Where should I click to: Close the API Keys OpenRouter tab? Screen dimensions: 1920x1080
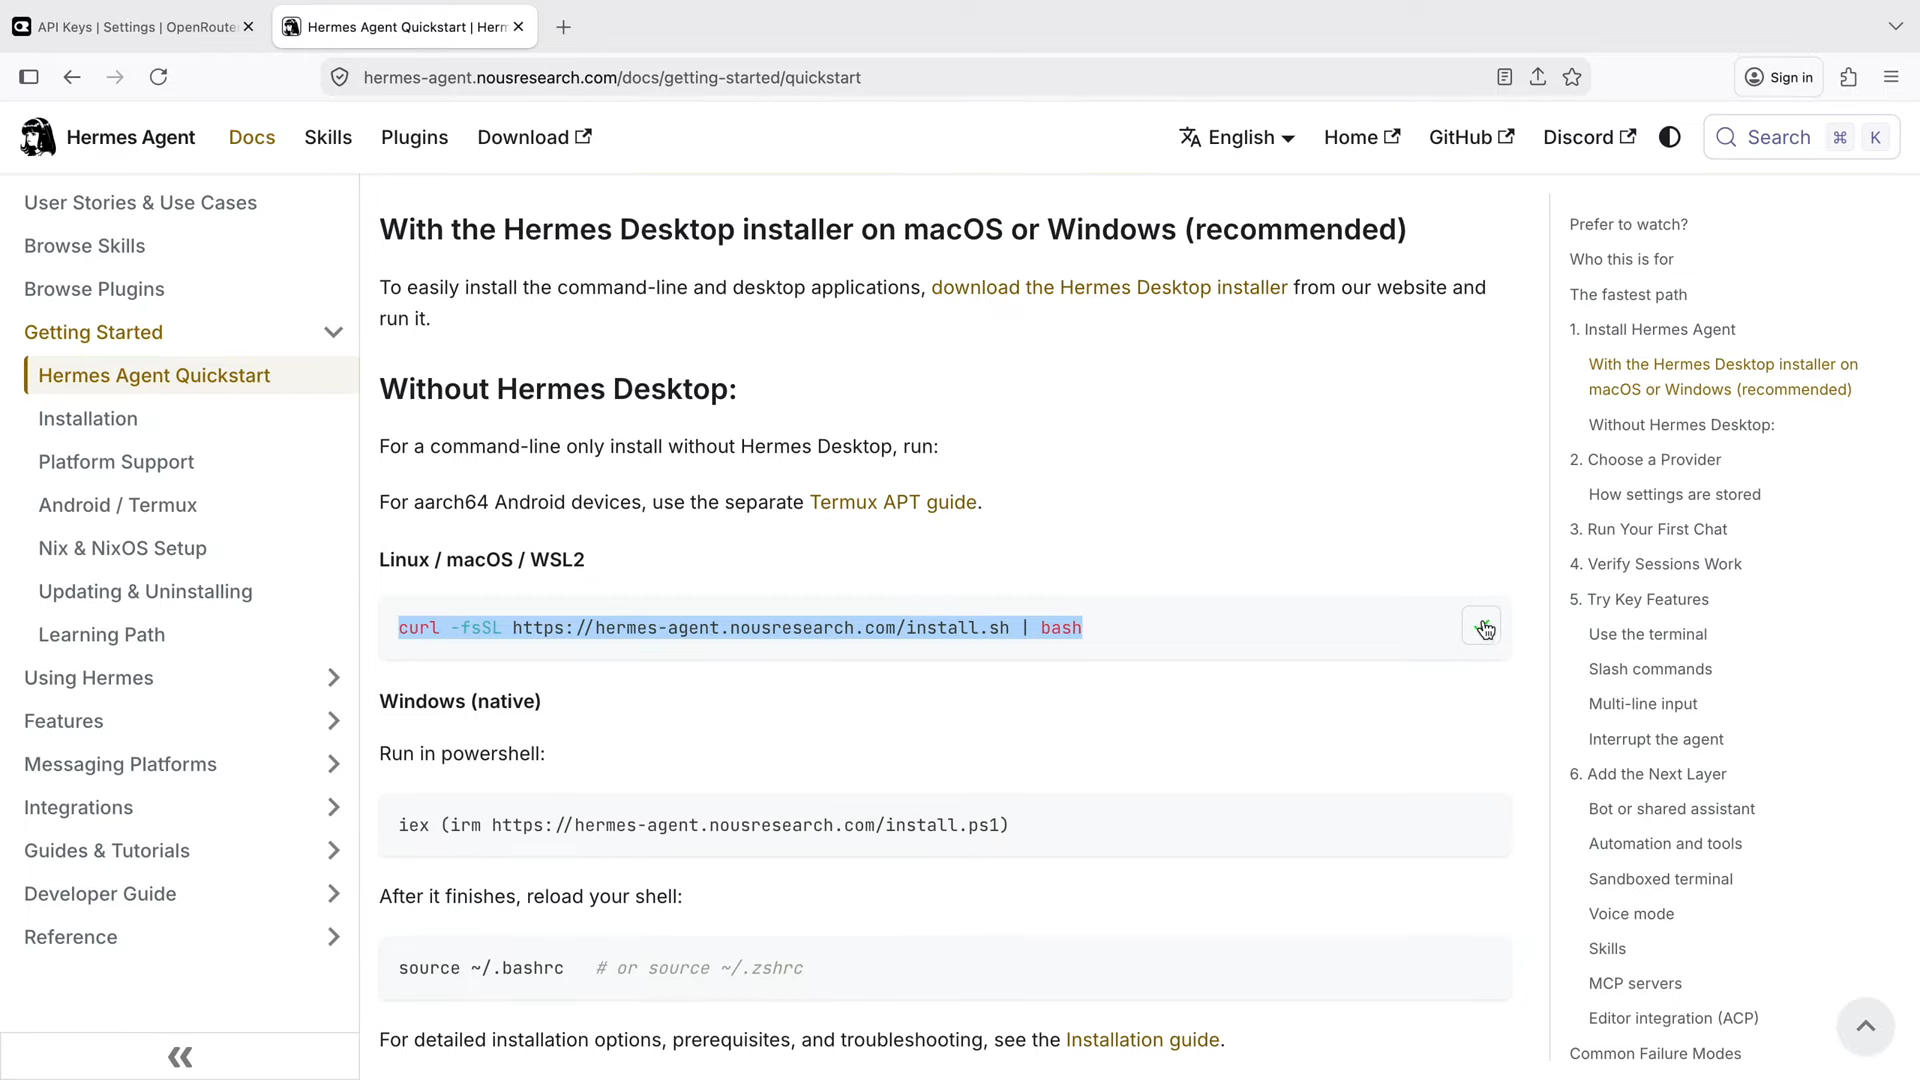click(248, 27)
